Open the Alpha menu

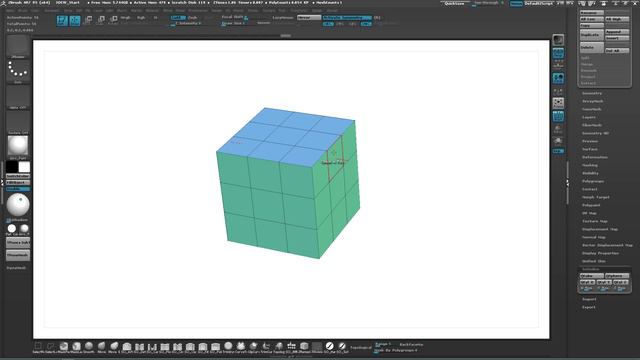pyautogui.click(x=10, y=11)
